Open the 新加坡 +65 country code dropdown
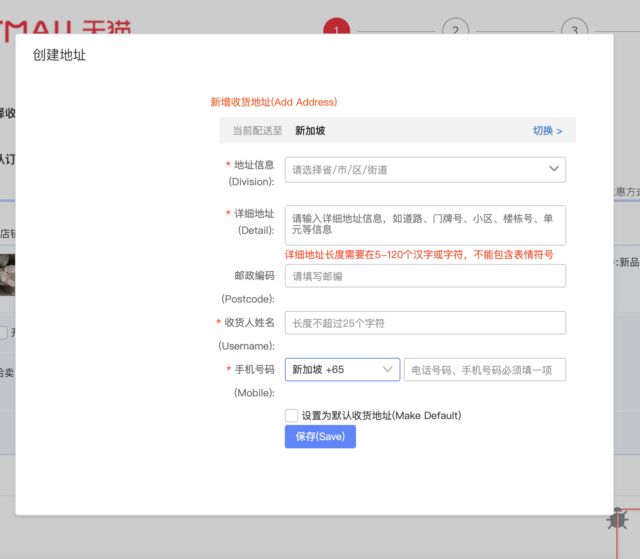This screenshot has width=640, height=559. (x=341, y=370)
